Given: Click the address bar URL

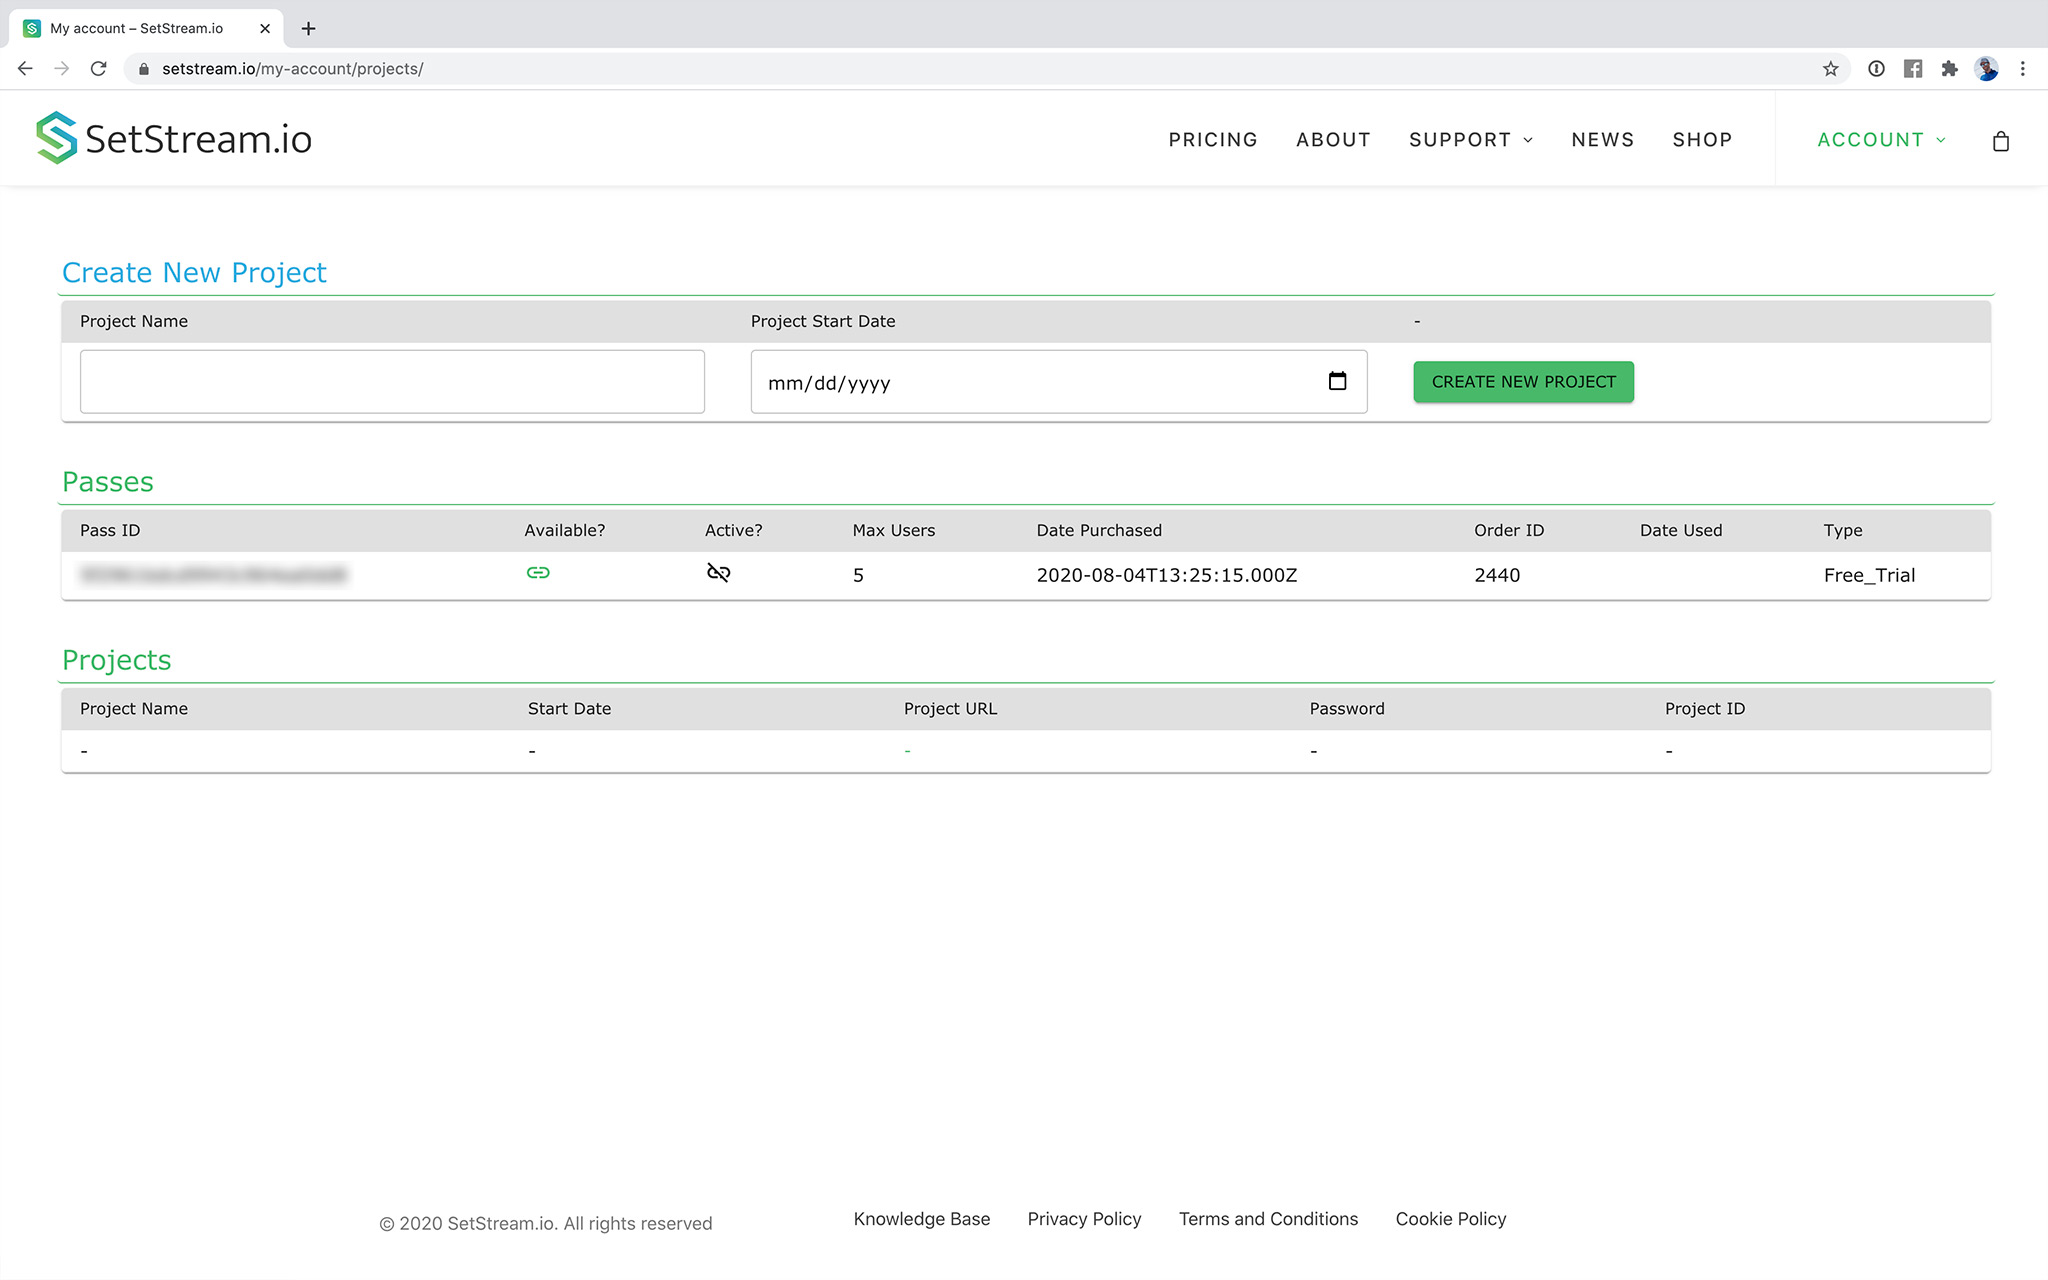Looking at the screenshot, I should [x=292, y=69].
